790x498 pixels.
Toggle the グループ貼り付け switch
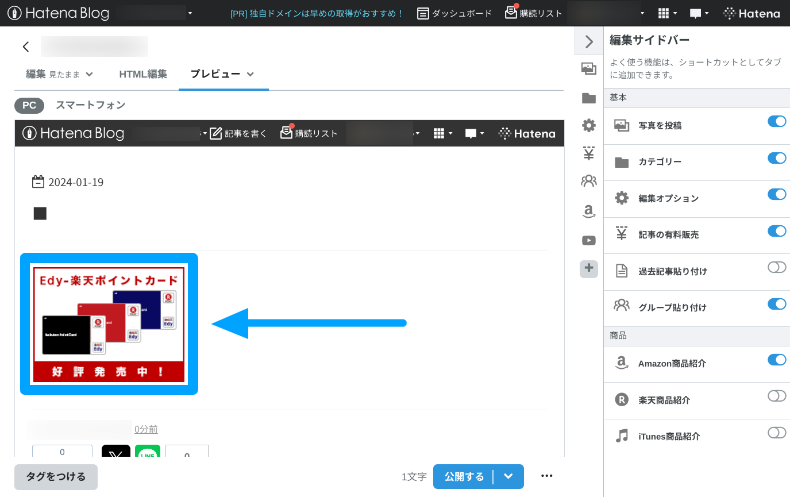(776, 304)
